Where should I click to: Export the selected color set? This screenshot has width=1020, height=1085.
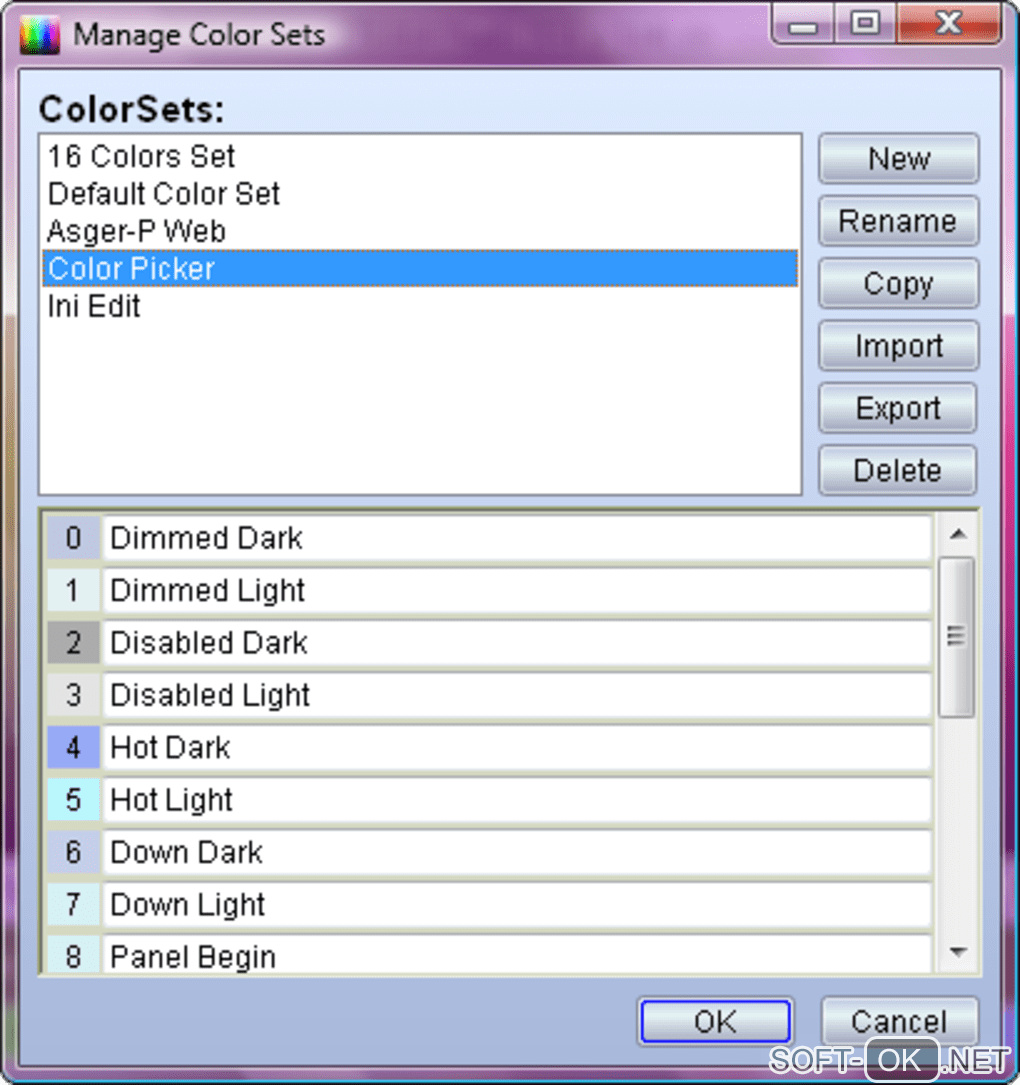coord(898,408)
